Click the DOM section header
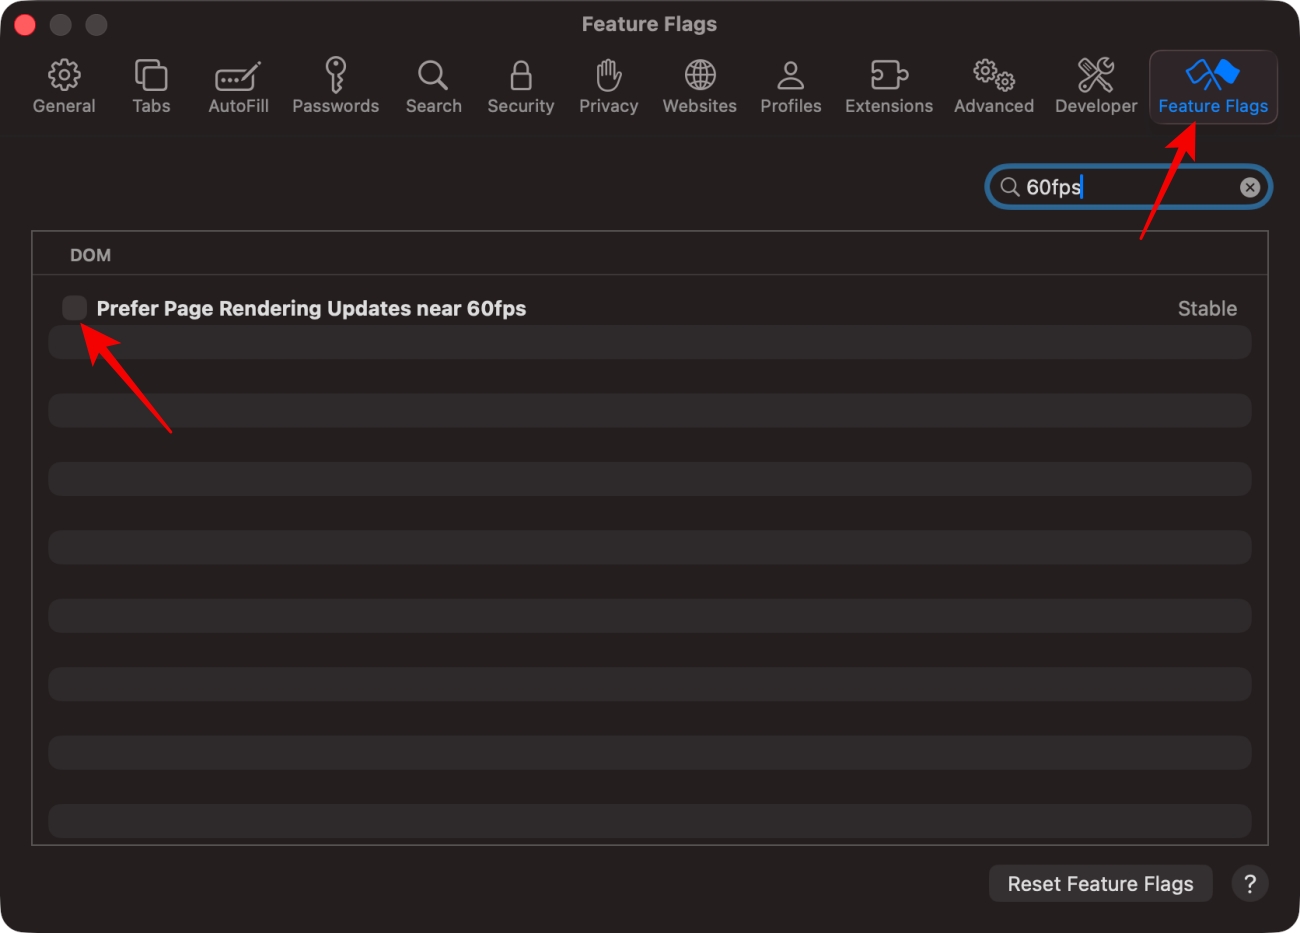Viewport: 1300px width, 933px height. (x=90, y=255)
